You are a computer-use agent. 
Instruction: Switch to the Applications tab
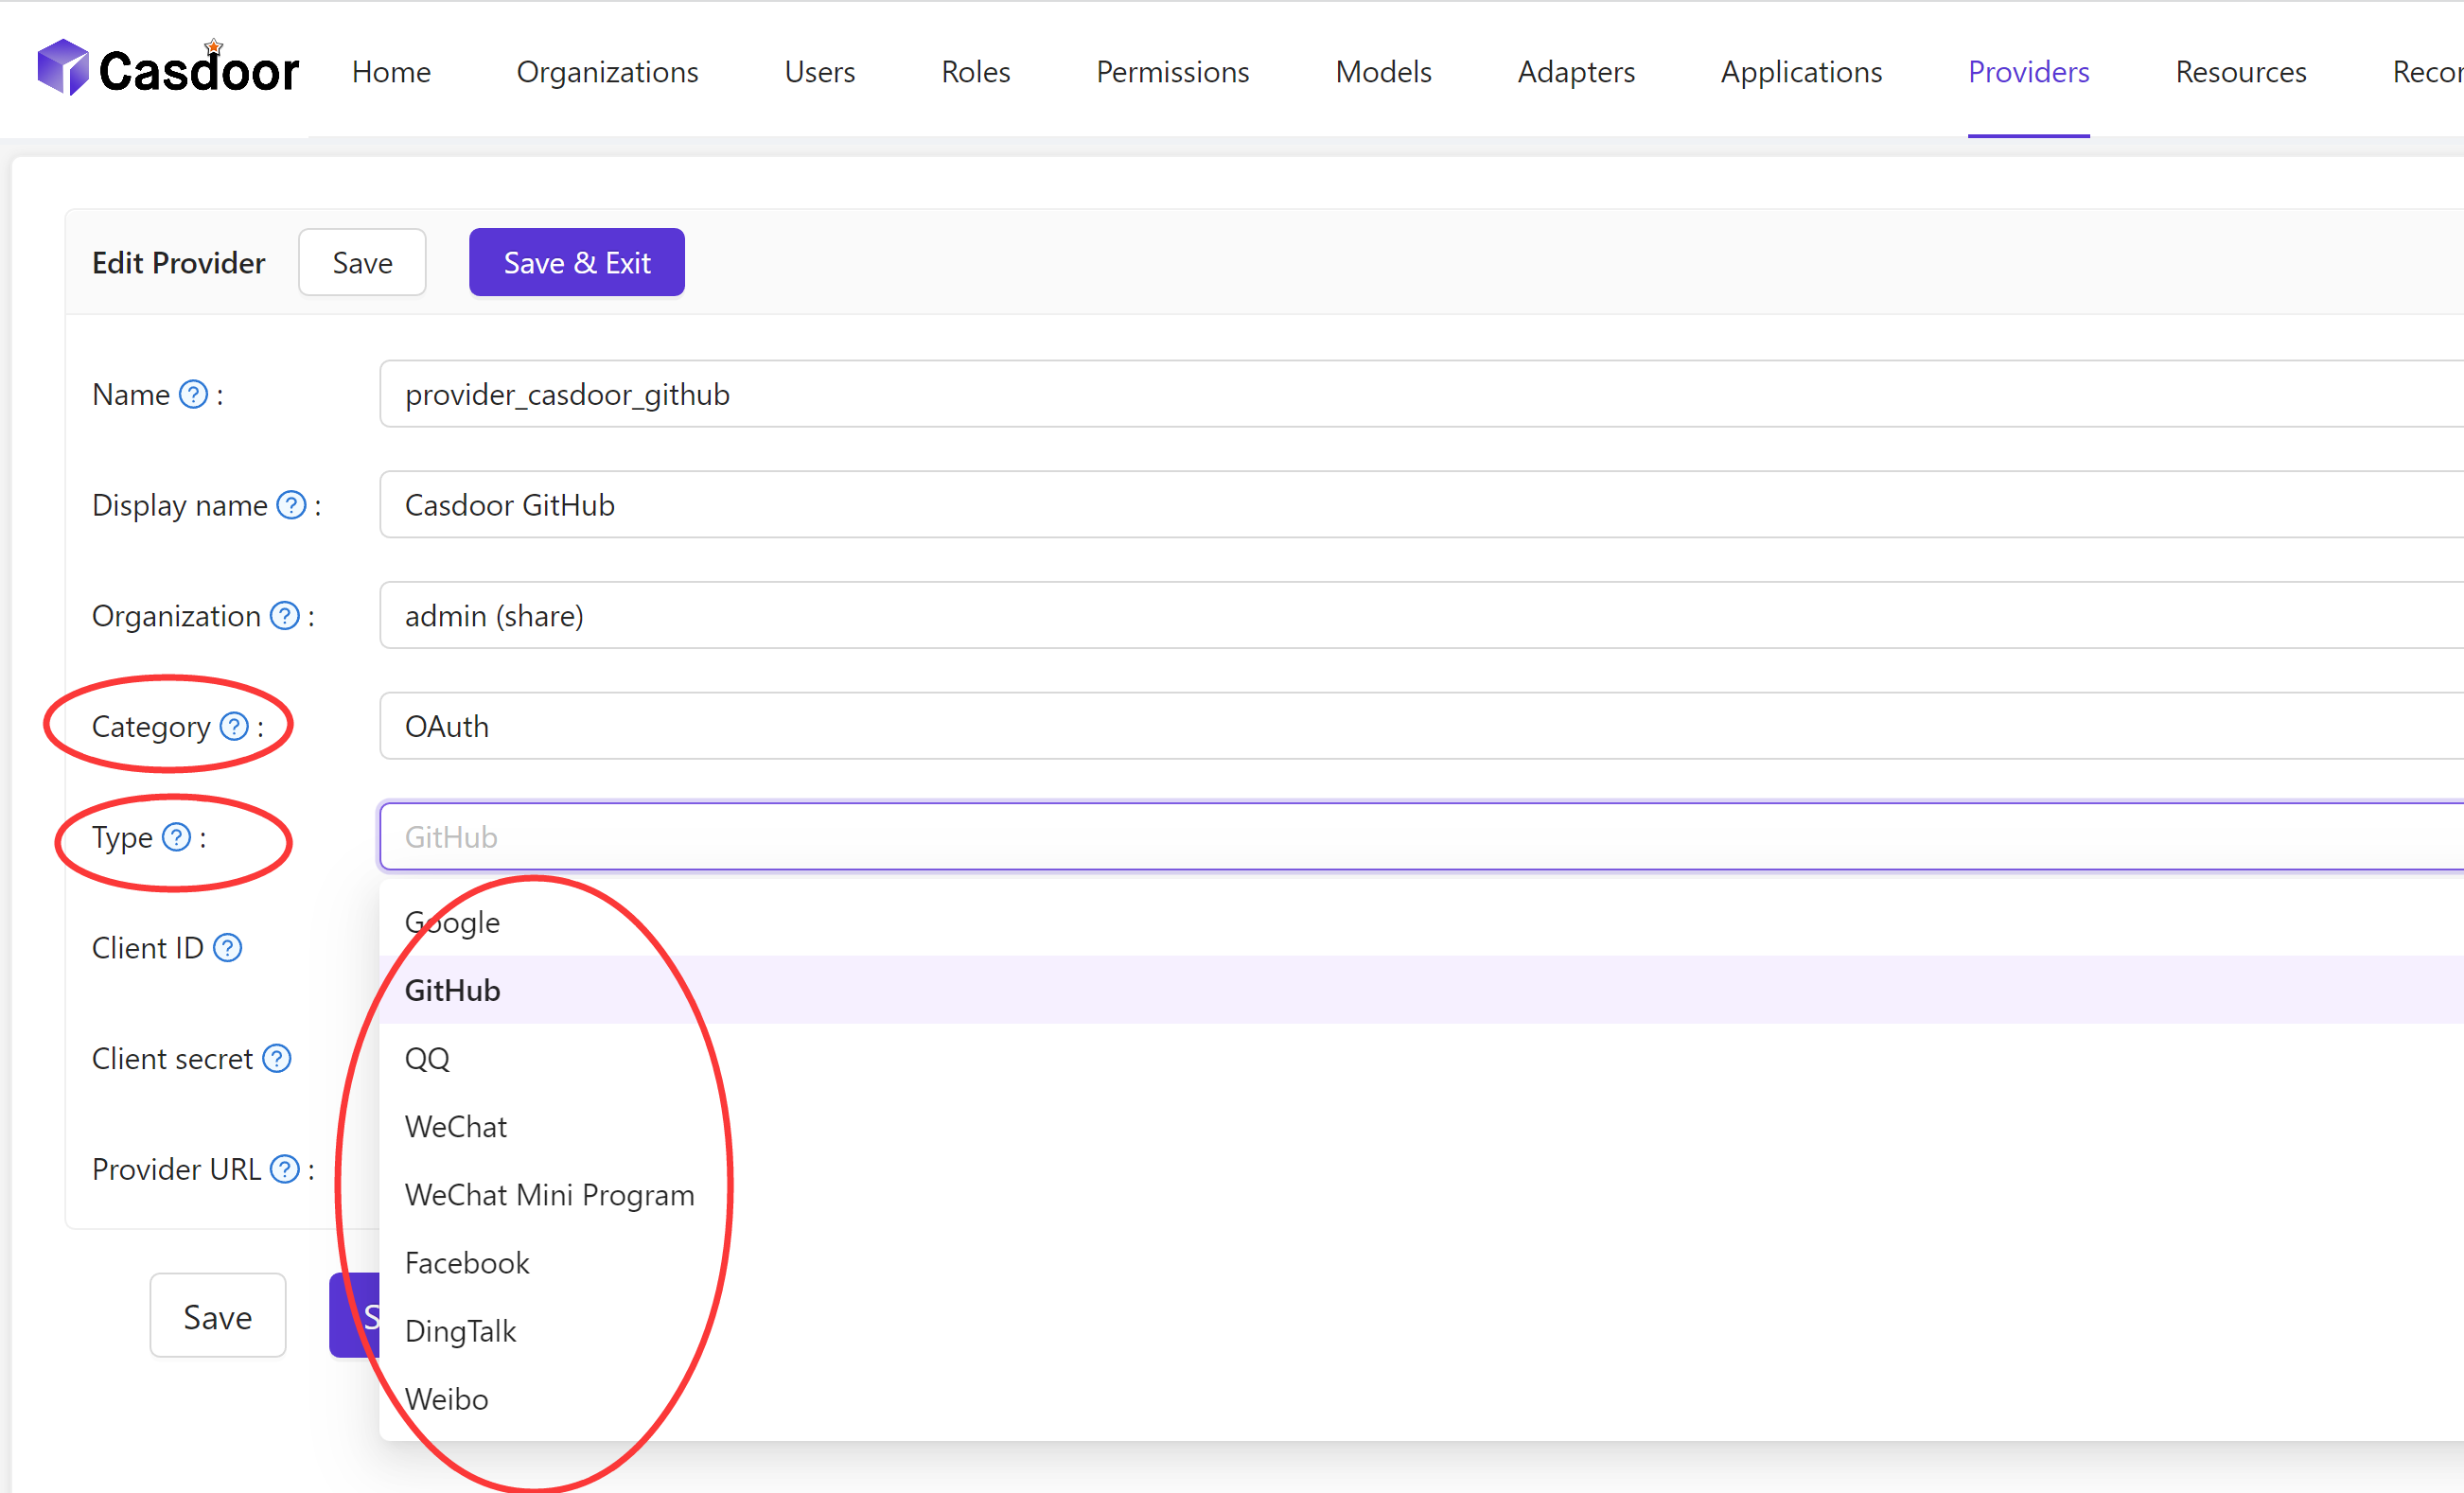1800,71
